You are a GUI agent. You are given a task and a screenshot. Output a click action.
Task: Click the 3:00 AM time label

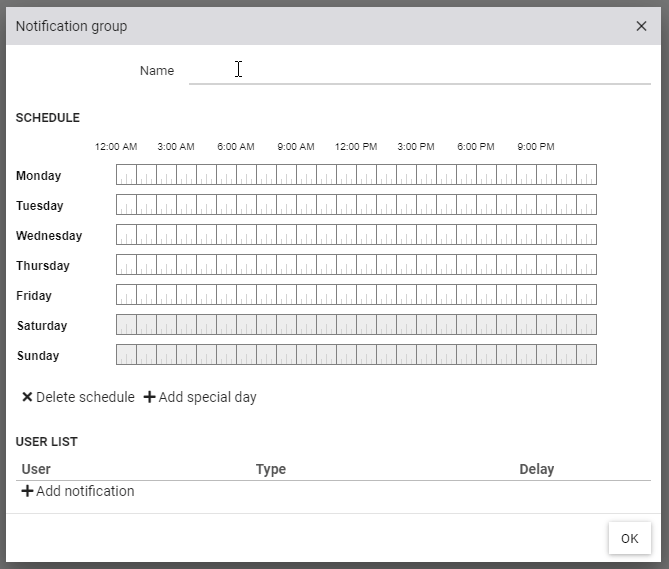[176, 147]
